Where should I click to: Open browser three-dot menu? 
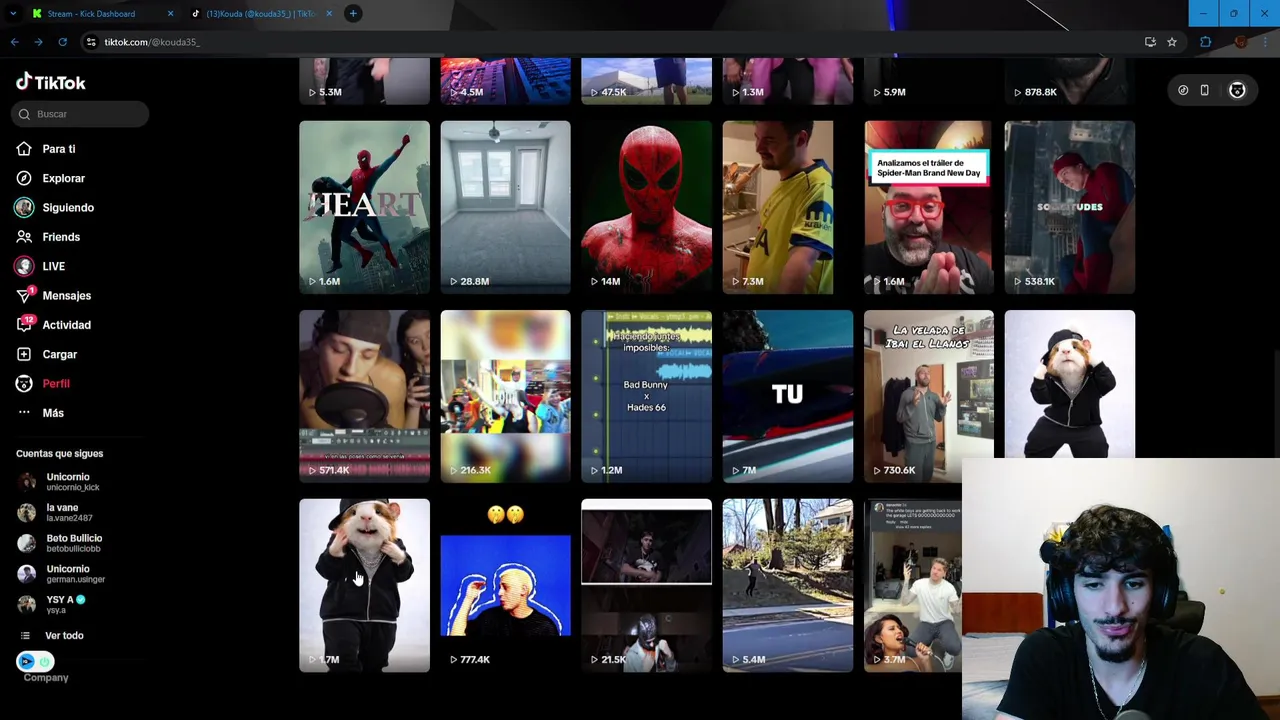tap(1267, 42)
